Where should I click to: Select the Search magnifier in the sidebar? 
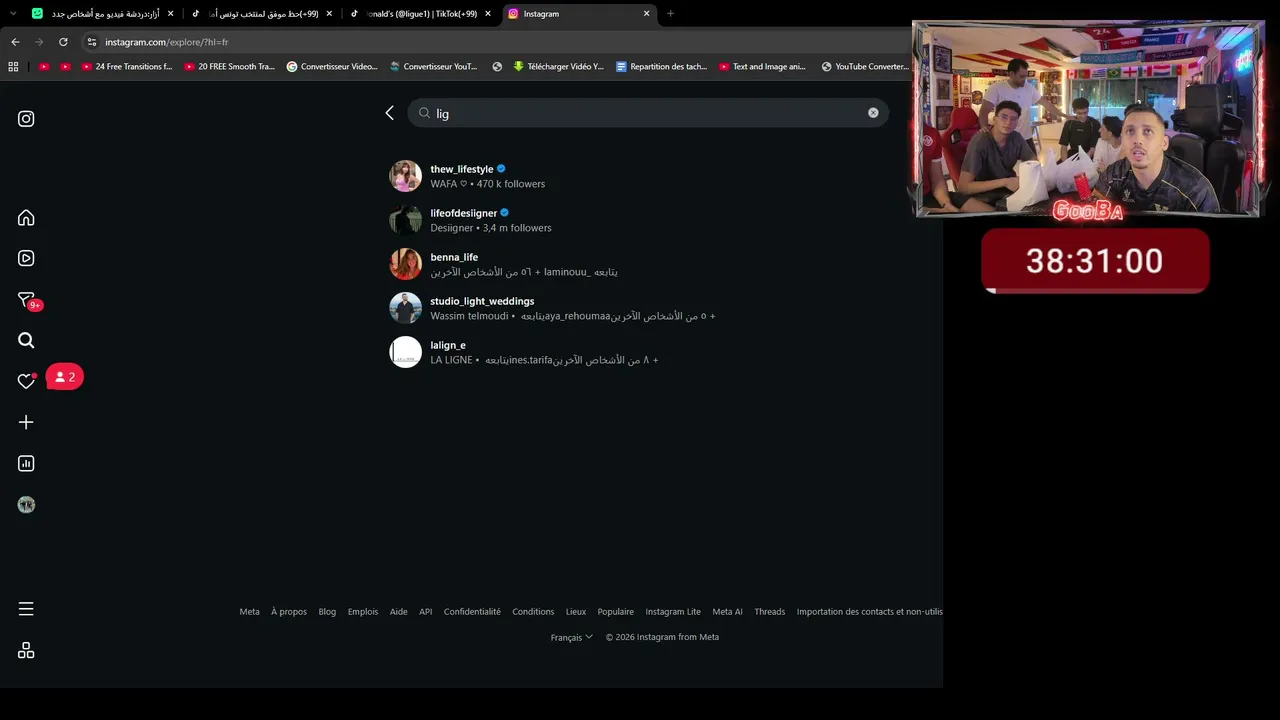tap(26, 340)
